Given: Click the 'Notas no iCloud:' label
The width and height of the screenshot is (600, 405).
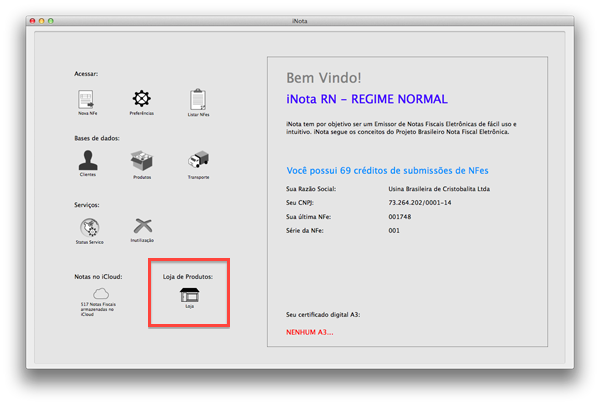Looking at the screenshot, I should 98,276.
